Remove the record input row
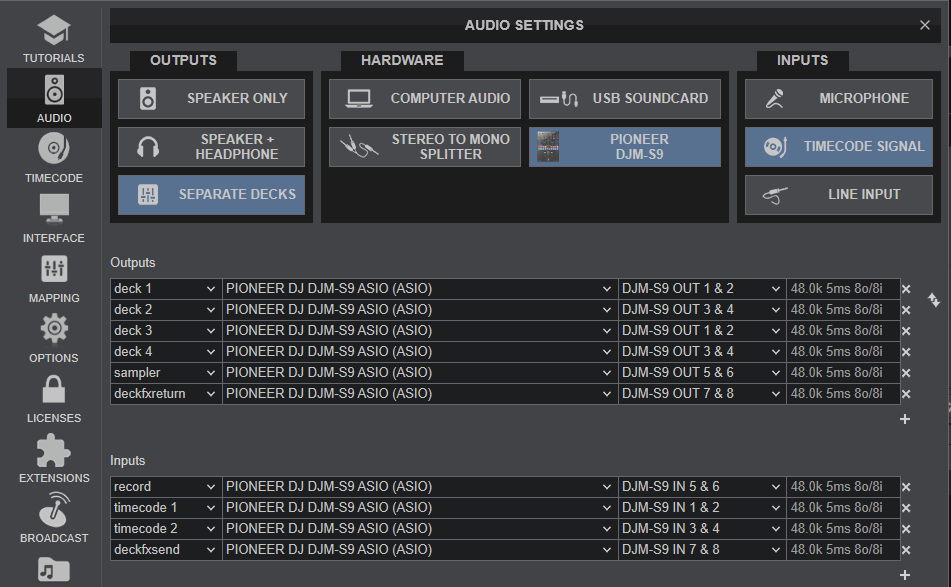The width and height of the screenshot is (951, 587). point(906,487)
